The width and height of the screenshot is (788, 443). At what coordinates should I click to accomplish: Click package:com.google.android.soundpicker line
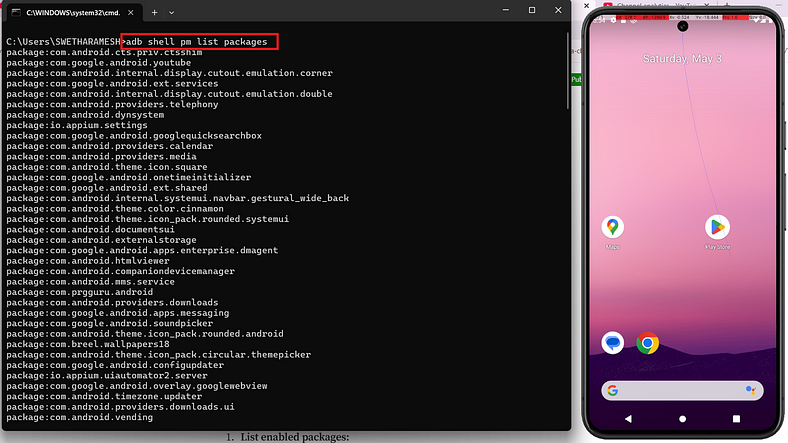click(110, 323)
